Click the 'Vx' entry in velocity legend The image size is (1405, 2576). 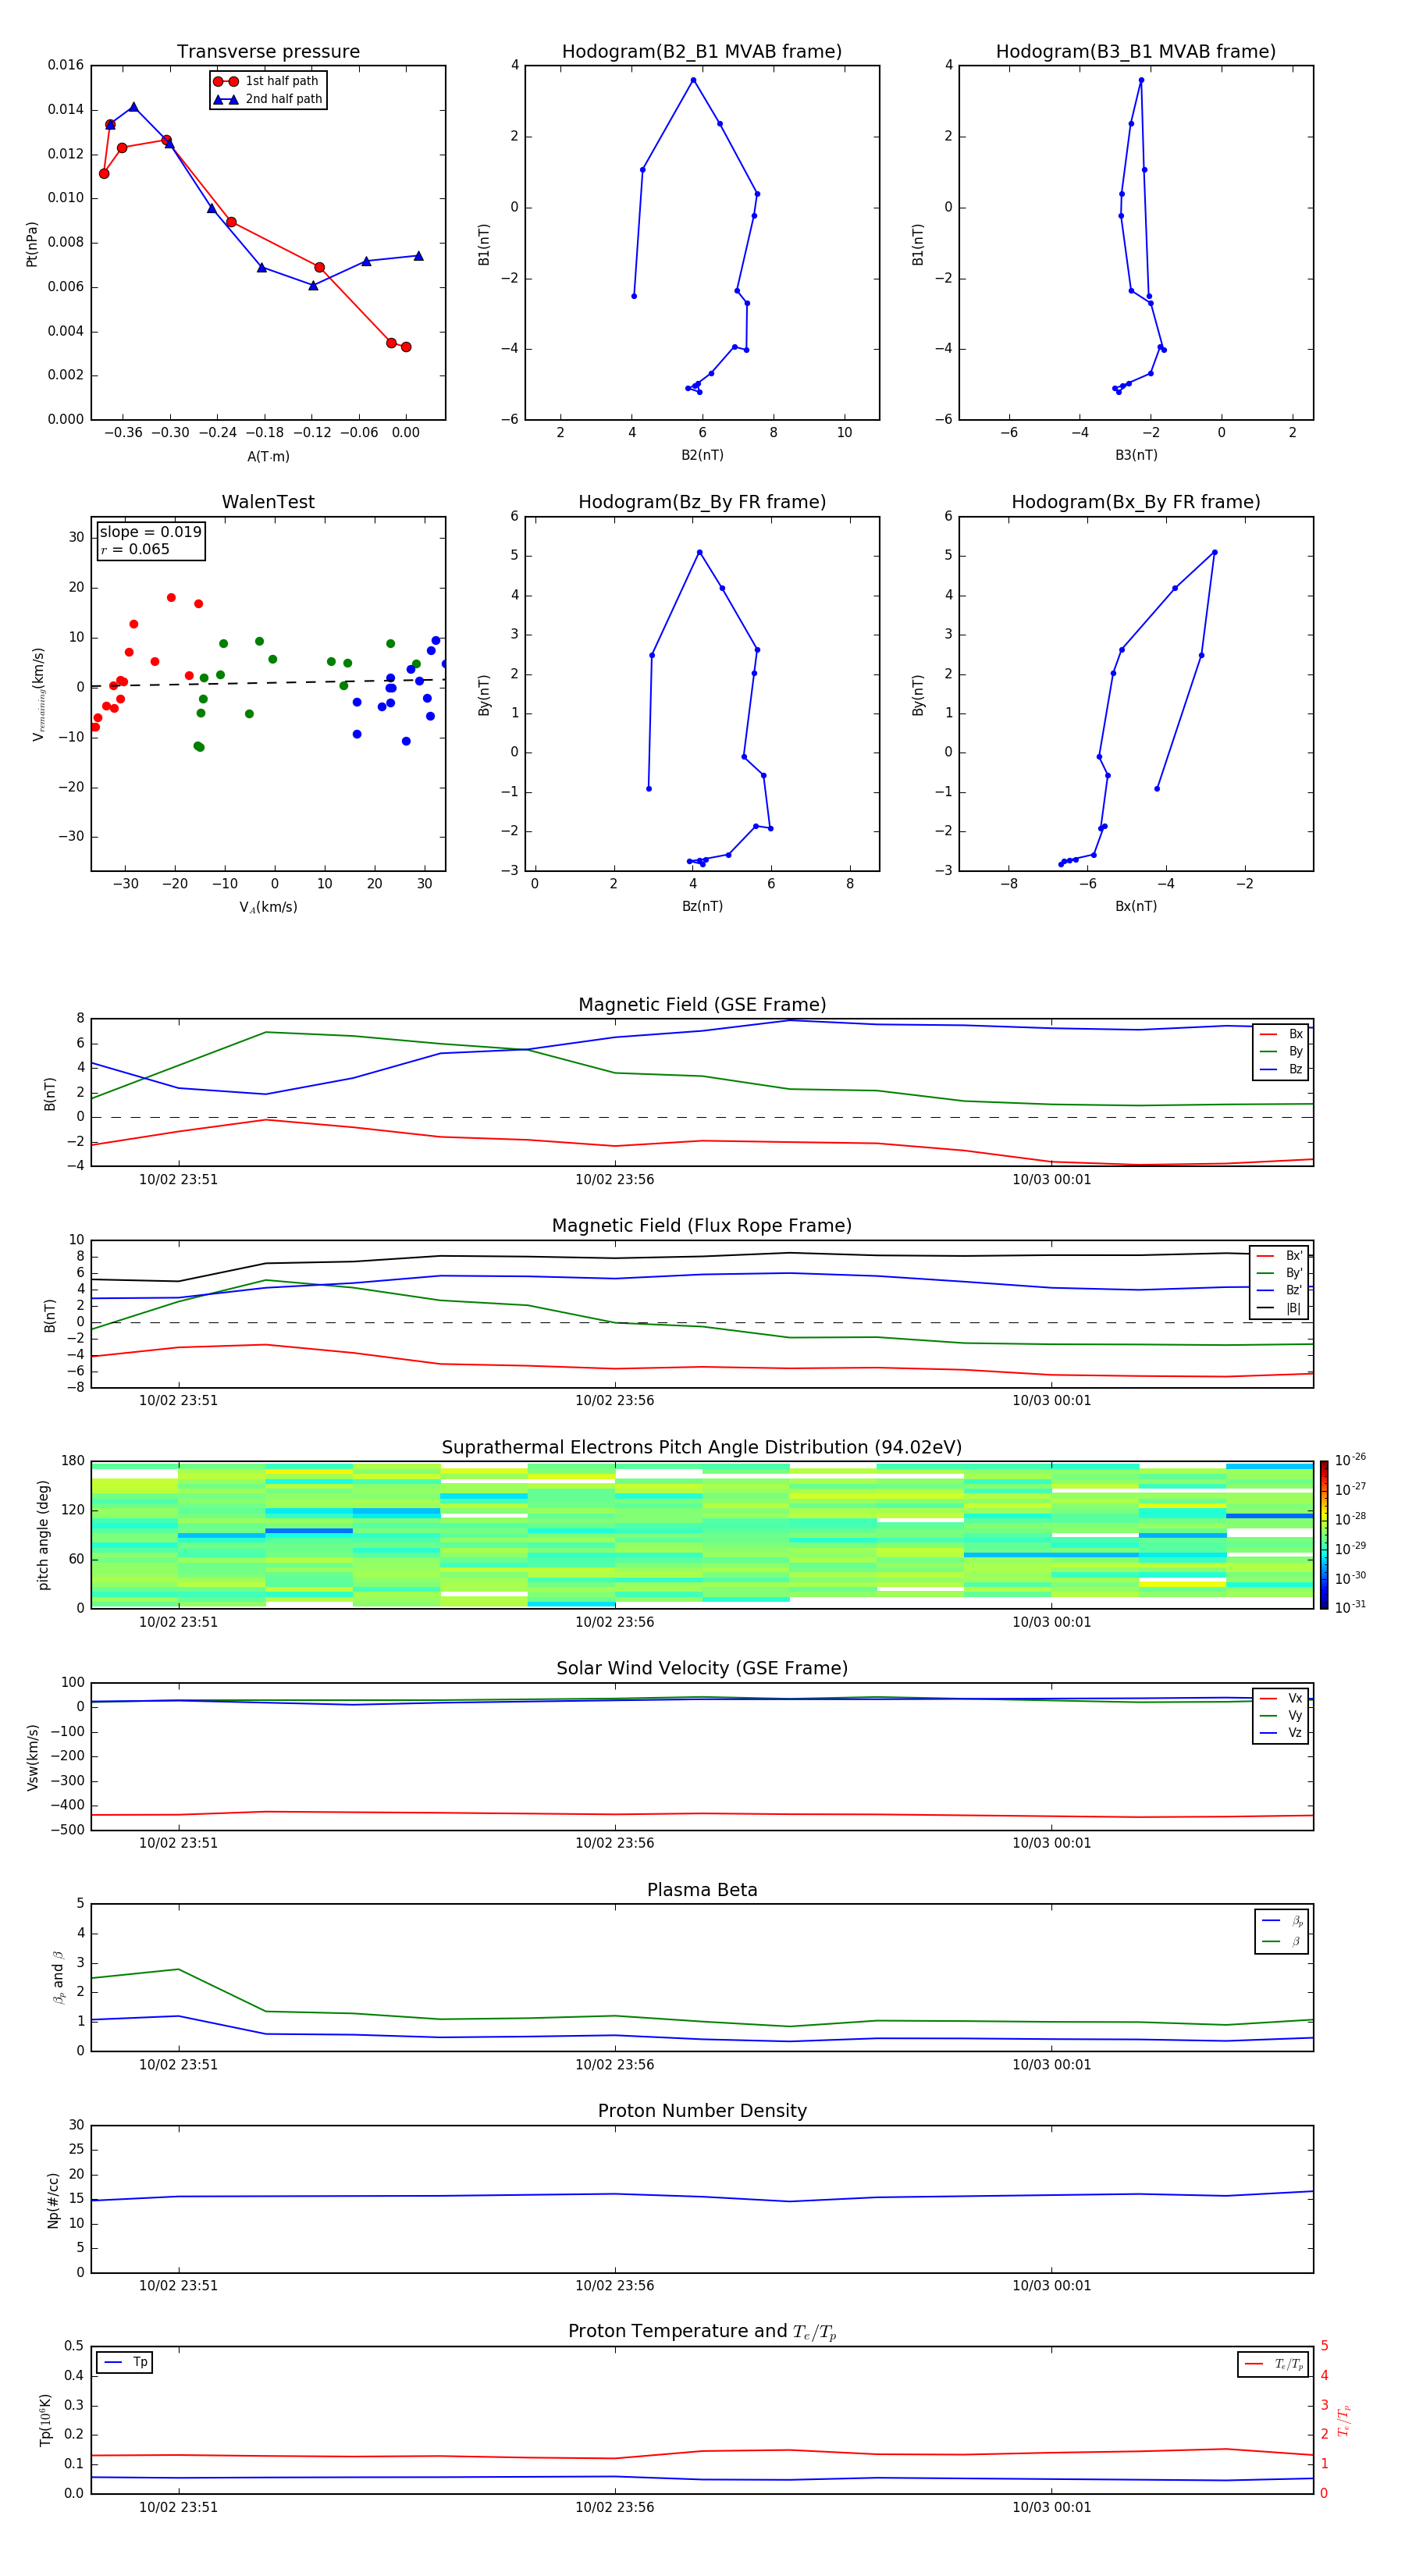point(1281,1698)
